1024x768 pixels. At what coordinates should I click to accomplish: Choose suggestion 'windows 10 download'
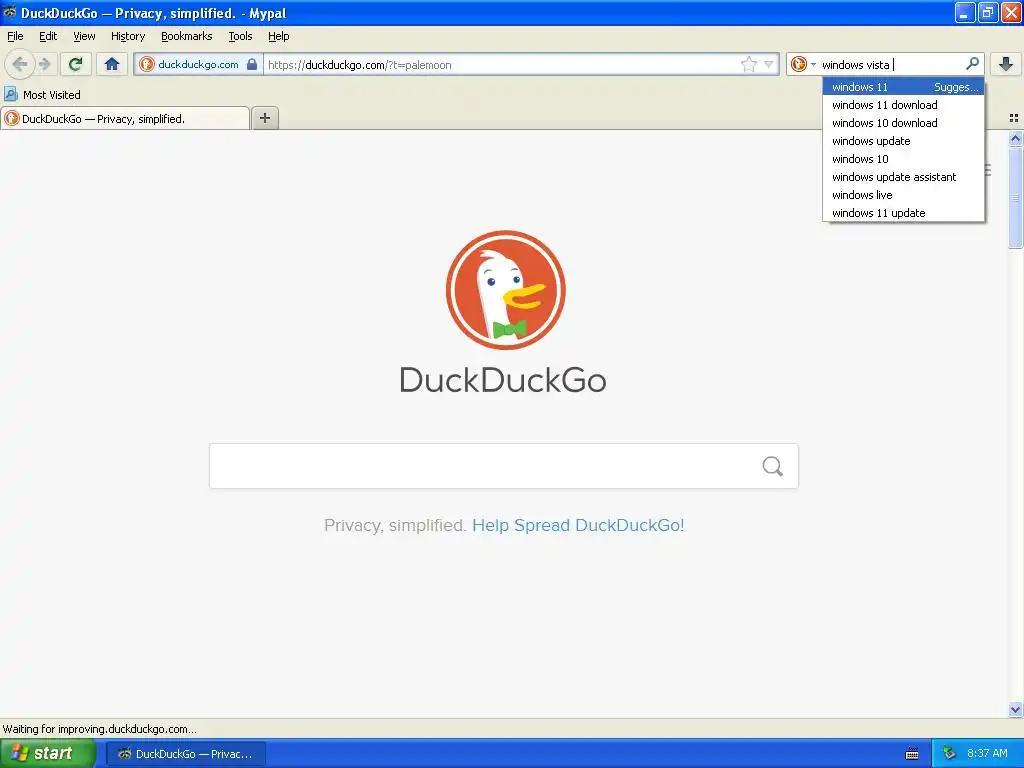pyautogui.click(x=903, y=123)
